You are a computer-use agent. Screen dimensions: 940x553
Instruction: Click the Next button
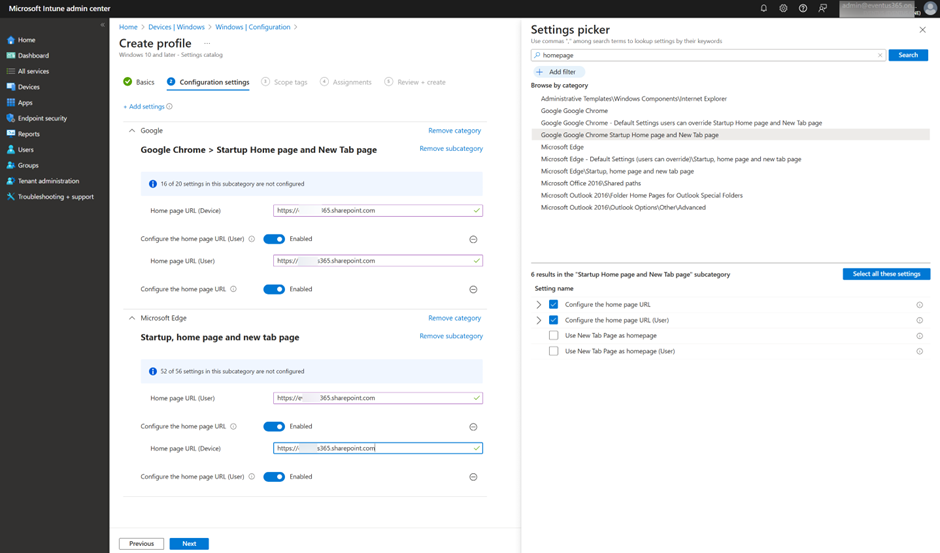point(189,543)
